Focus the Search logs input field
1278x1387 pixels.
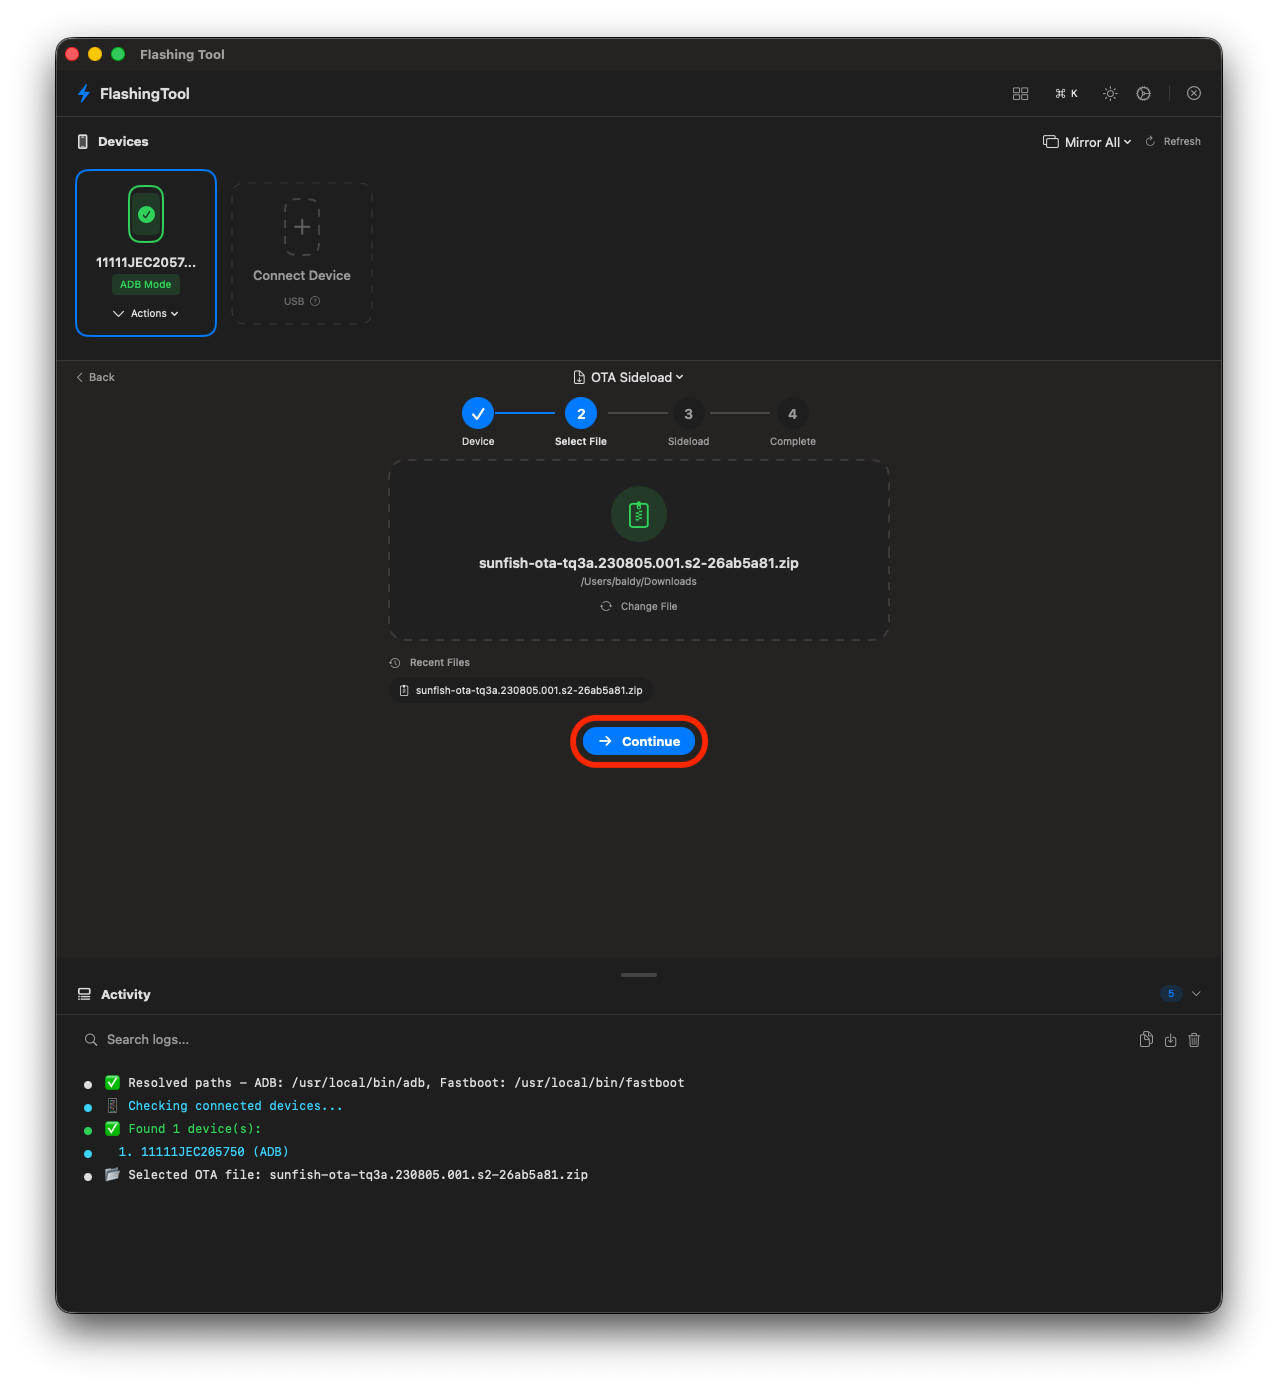[x=600, y=1040]
